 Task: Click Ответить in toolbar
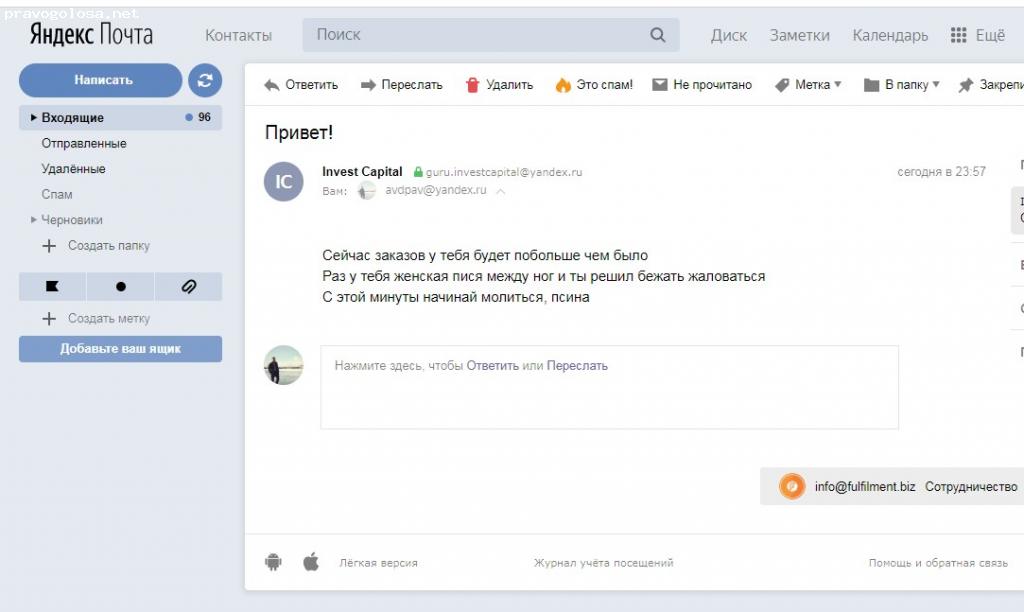(x=301, y=85)
